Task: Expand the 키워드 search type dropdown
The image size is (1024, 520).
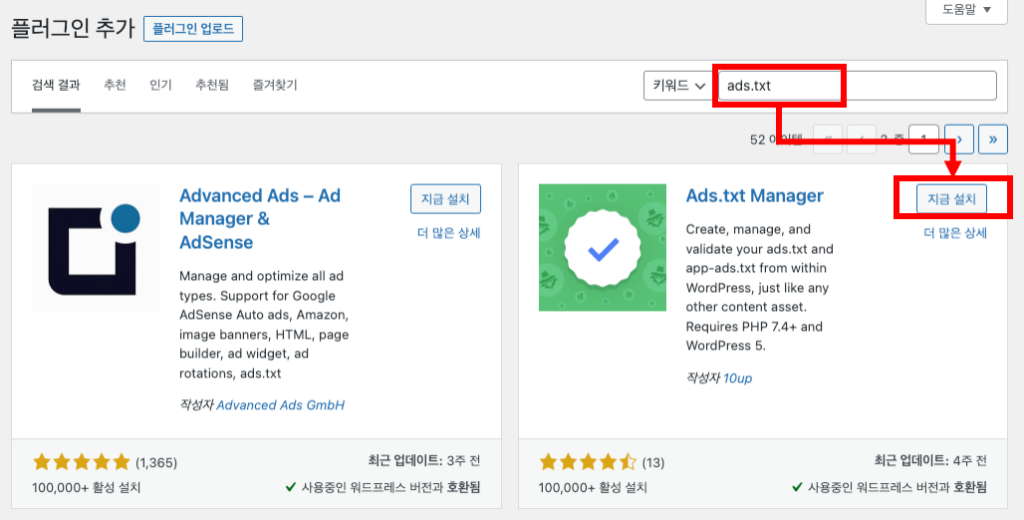Action: 679,86
